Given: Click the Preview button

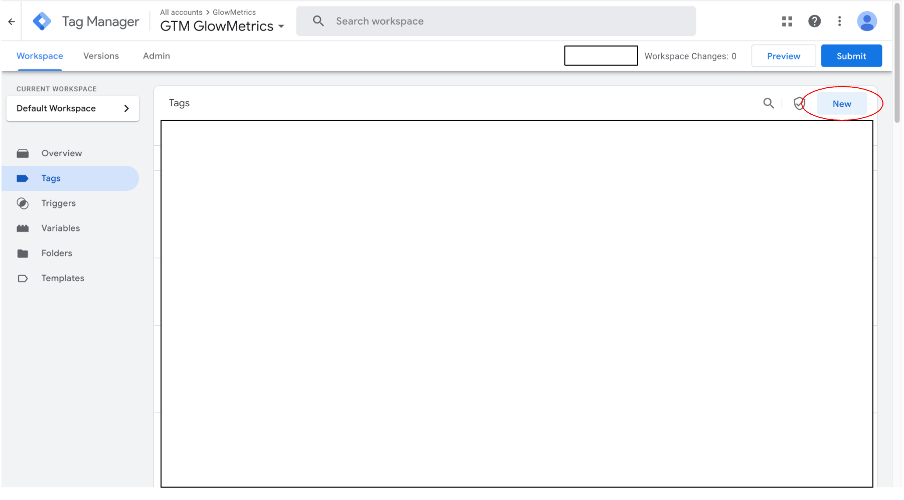Looking at the screenshot, I should point(783,56).
